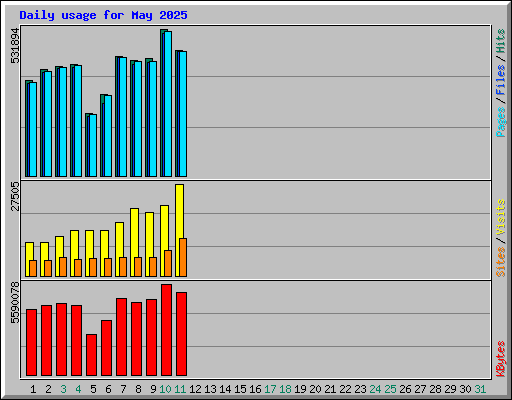Click day label 1 on the axis
The width and height of the screenshot is (512, 400).
33,389
